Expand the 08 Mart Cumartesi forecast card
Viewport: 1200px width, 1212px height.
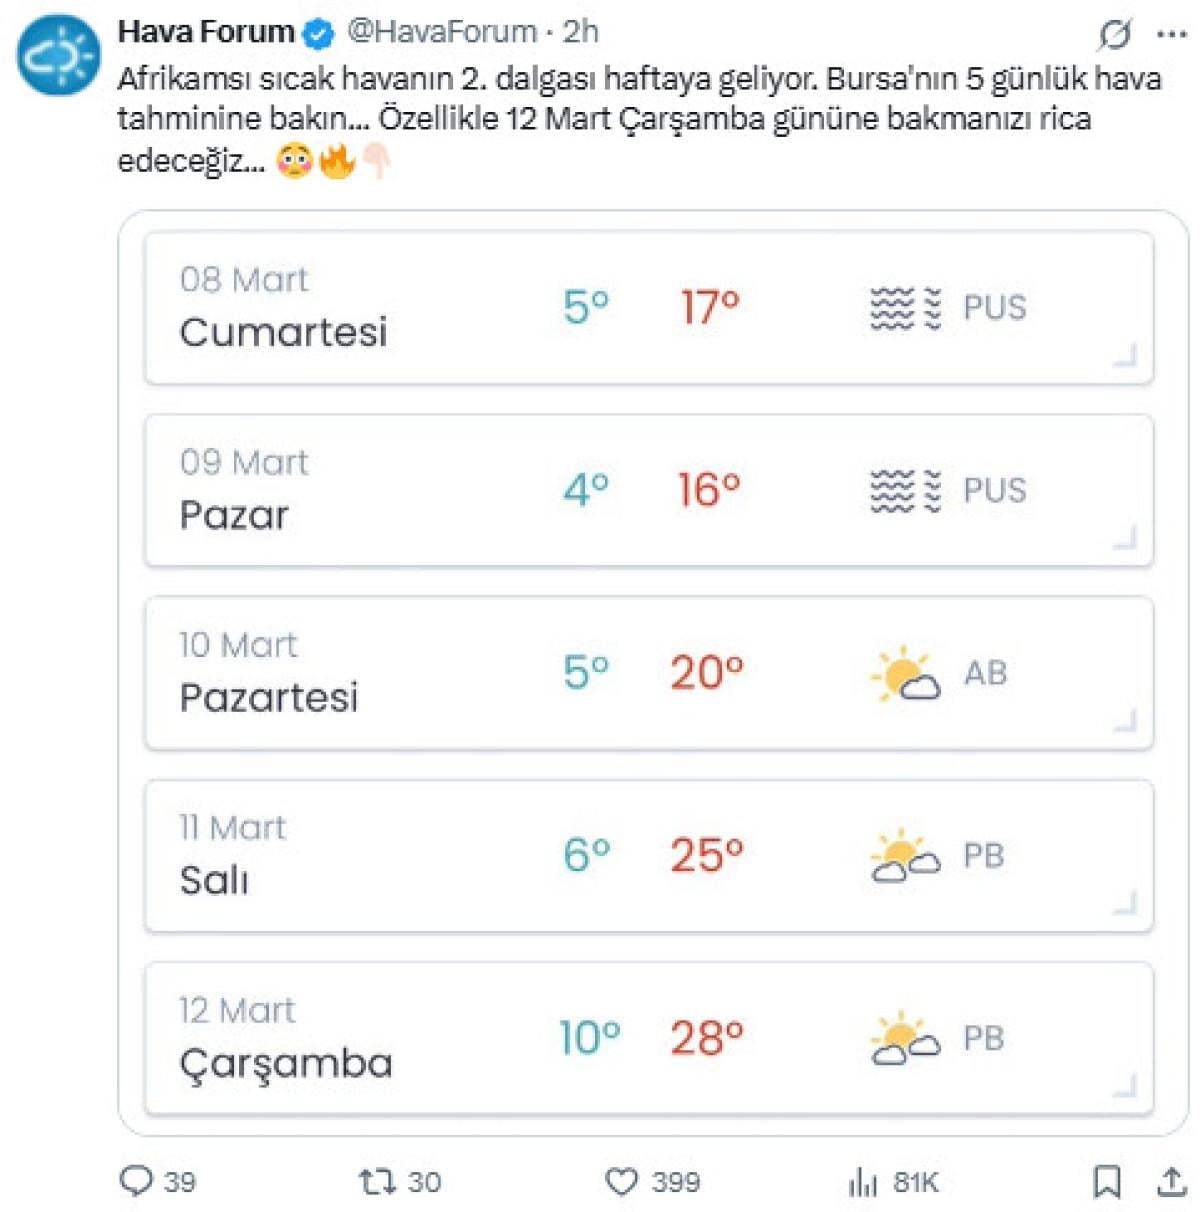point(1125,356)
